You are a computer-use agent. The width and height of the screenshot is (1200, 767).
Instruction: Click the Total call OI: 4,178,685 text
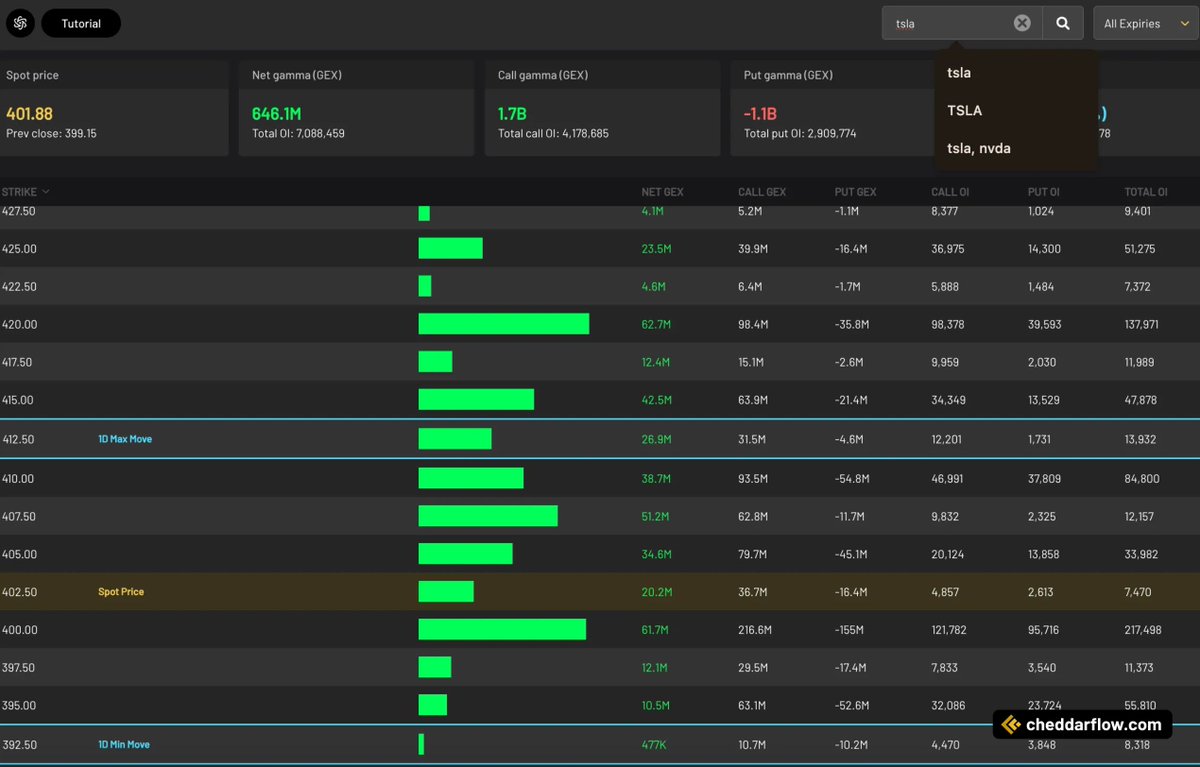click(x=553, y=133)
